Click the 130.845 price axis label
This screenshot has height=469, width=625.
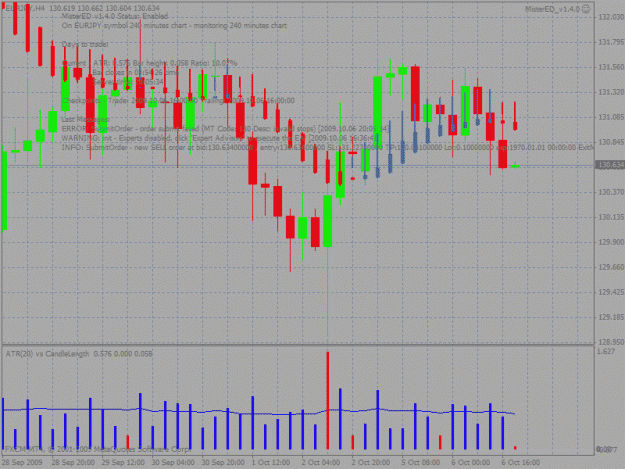coord(611,142)
